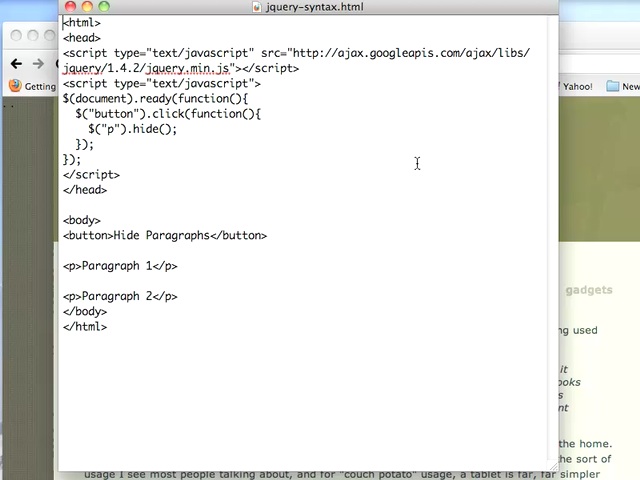Click the editor's vertical scrollbar track
This screenshot has width=640, height=480.
(553, 237)
